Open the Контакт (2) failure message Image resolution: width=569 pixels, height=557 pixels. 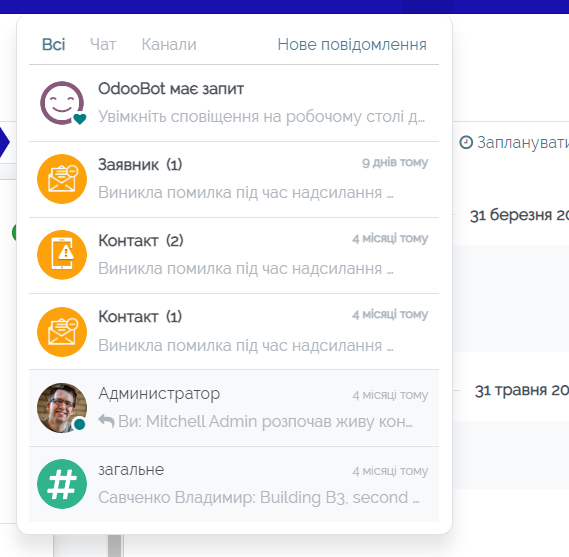[234, 256]
